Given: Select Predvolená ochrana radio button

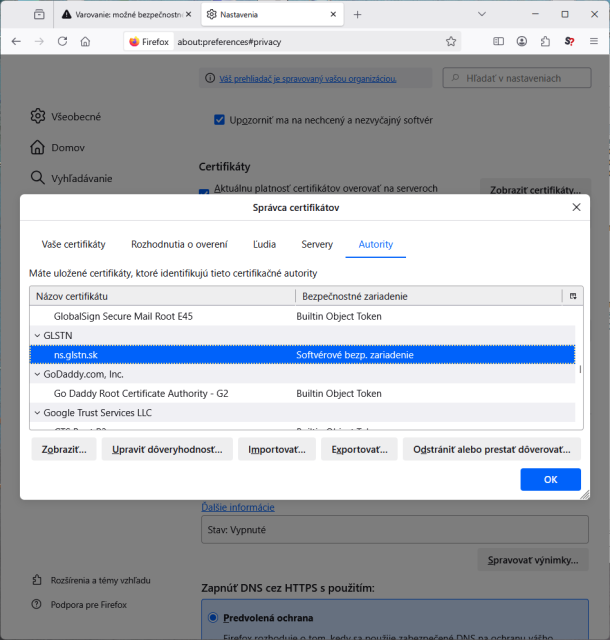Looking at the screenshot, I should (213, 618).
